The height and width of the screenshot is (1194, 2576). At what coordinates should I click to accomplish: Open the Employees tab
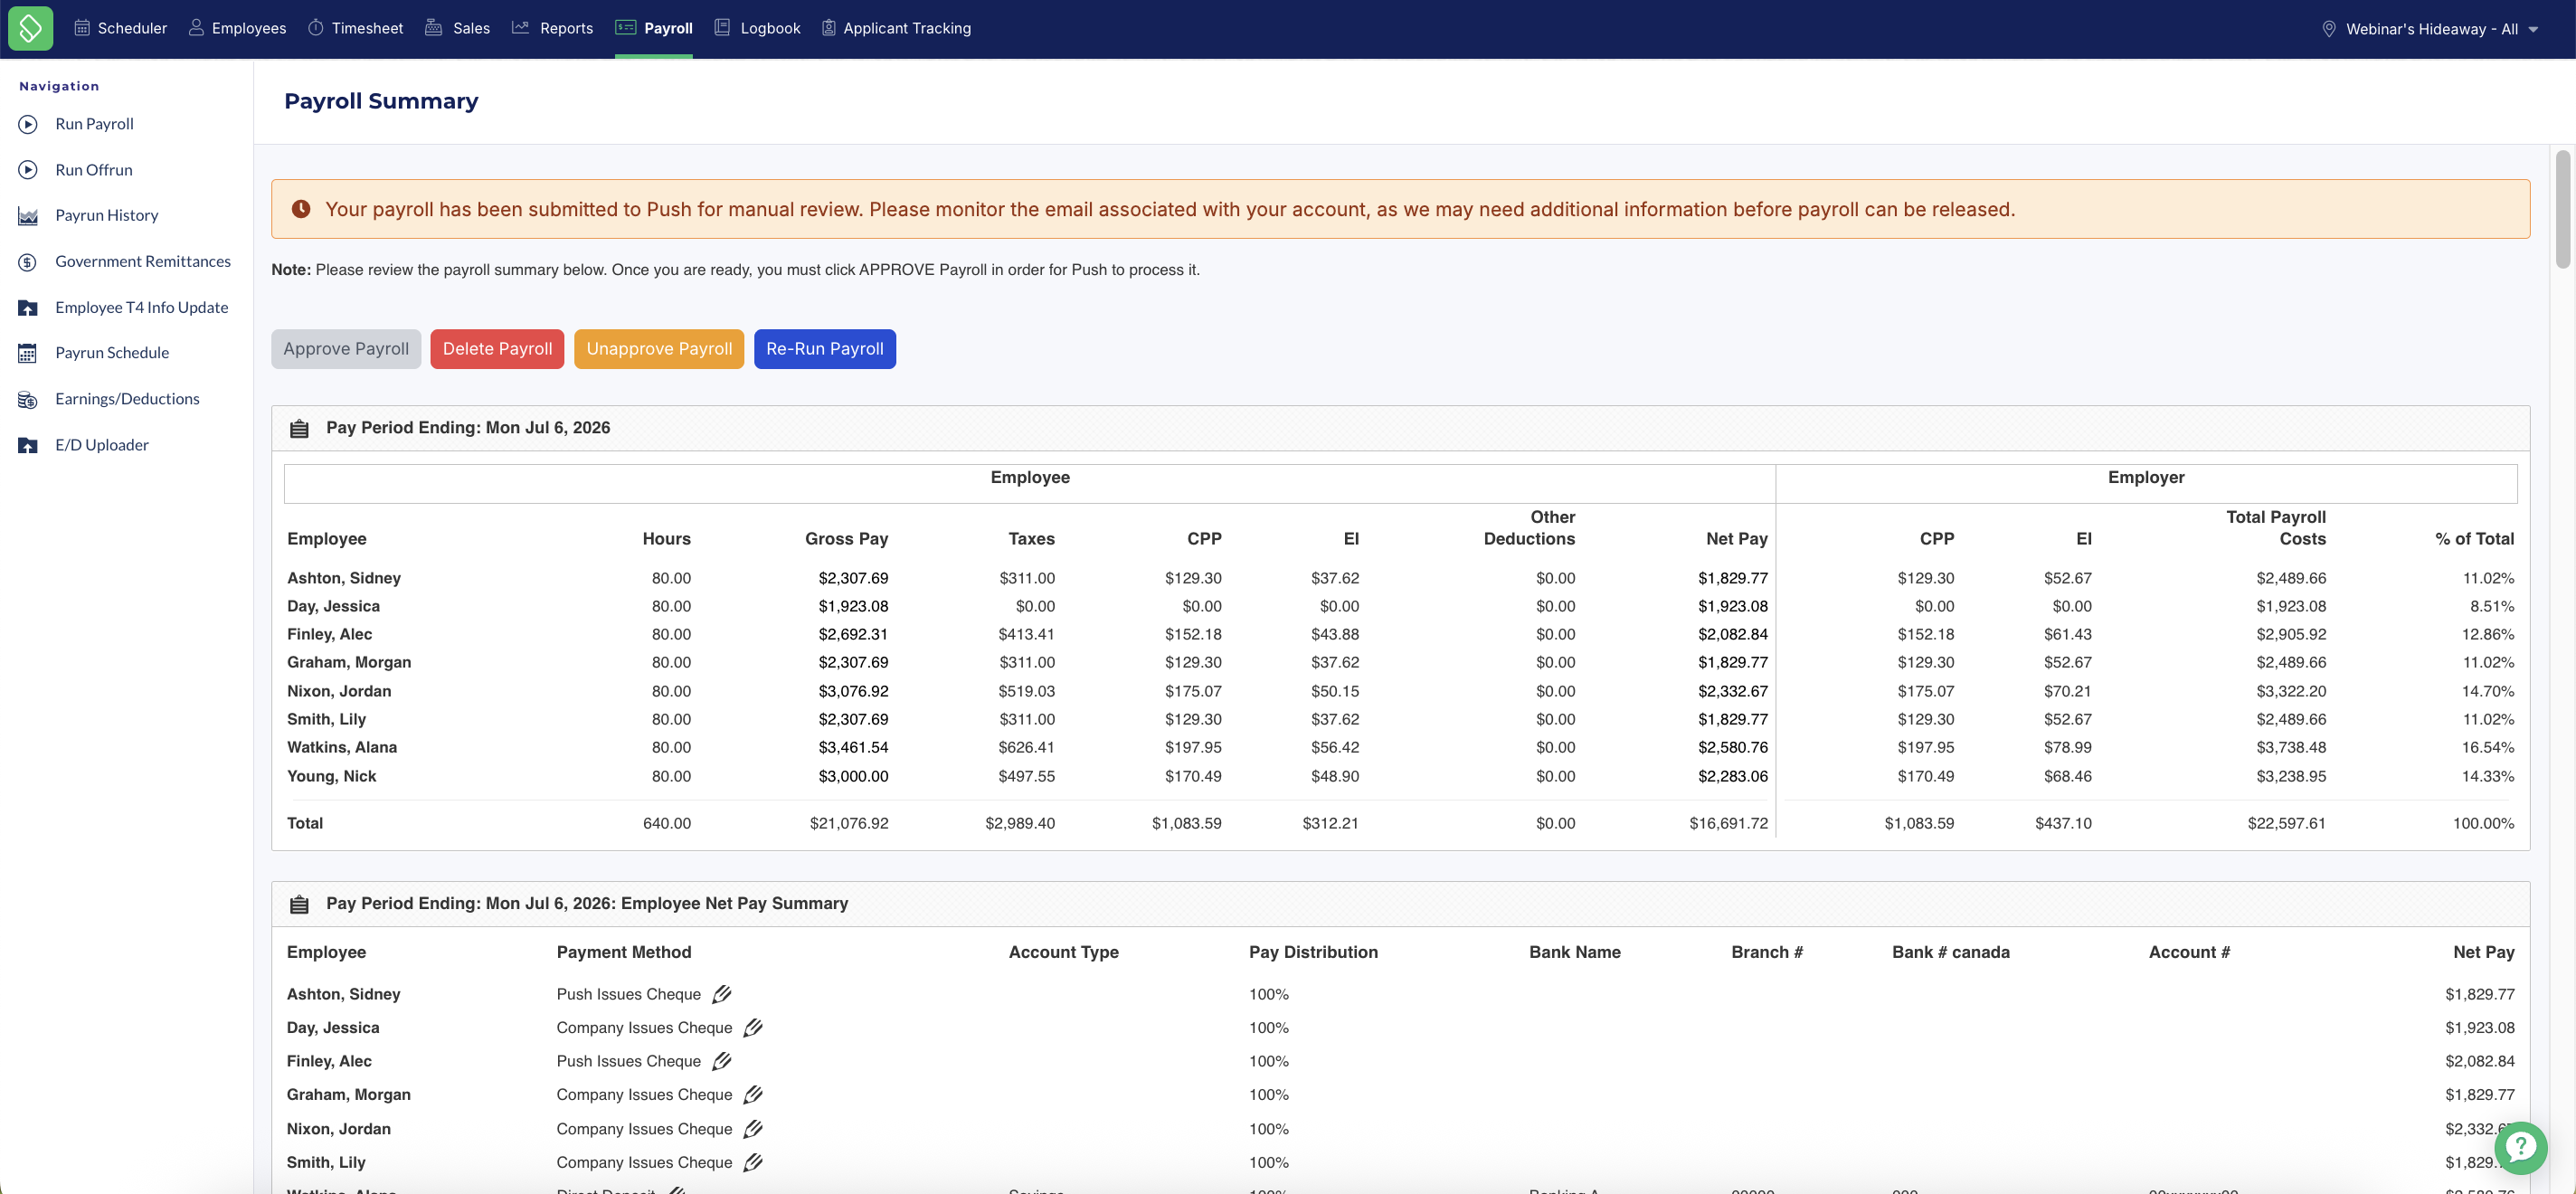click(237, 28)
